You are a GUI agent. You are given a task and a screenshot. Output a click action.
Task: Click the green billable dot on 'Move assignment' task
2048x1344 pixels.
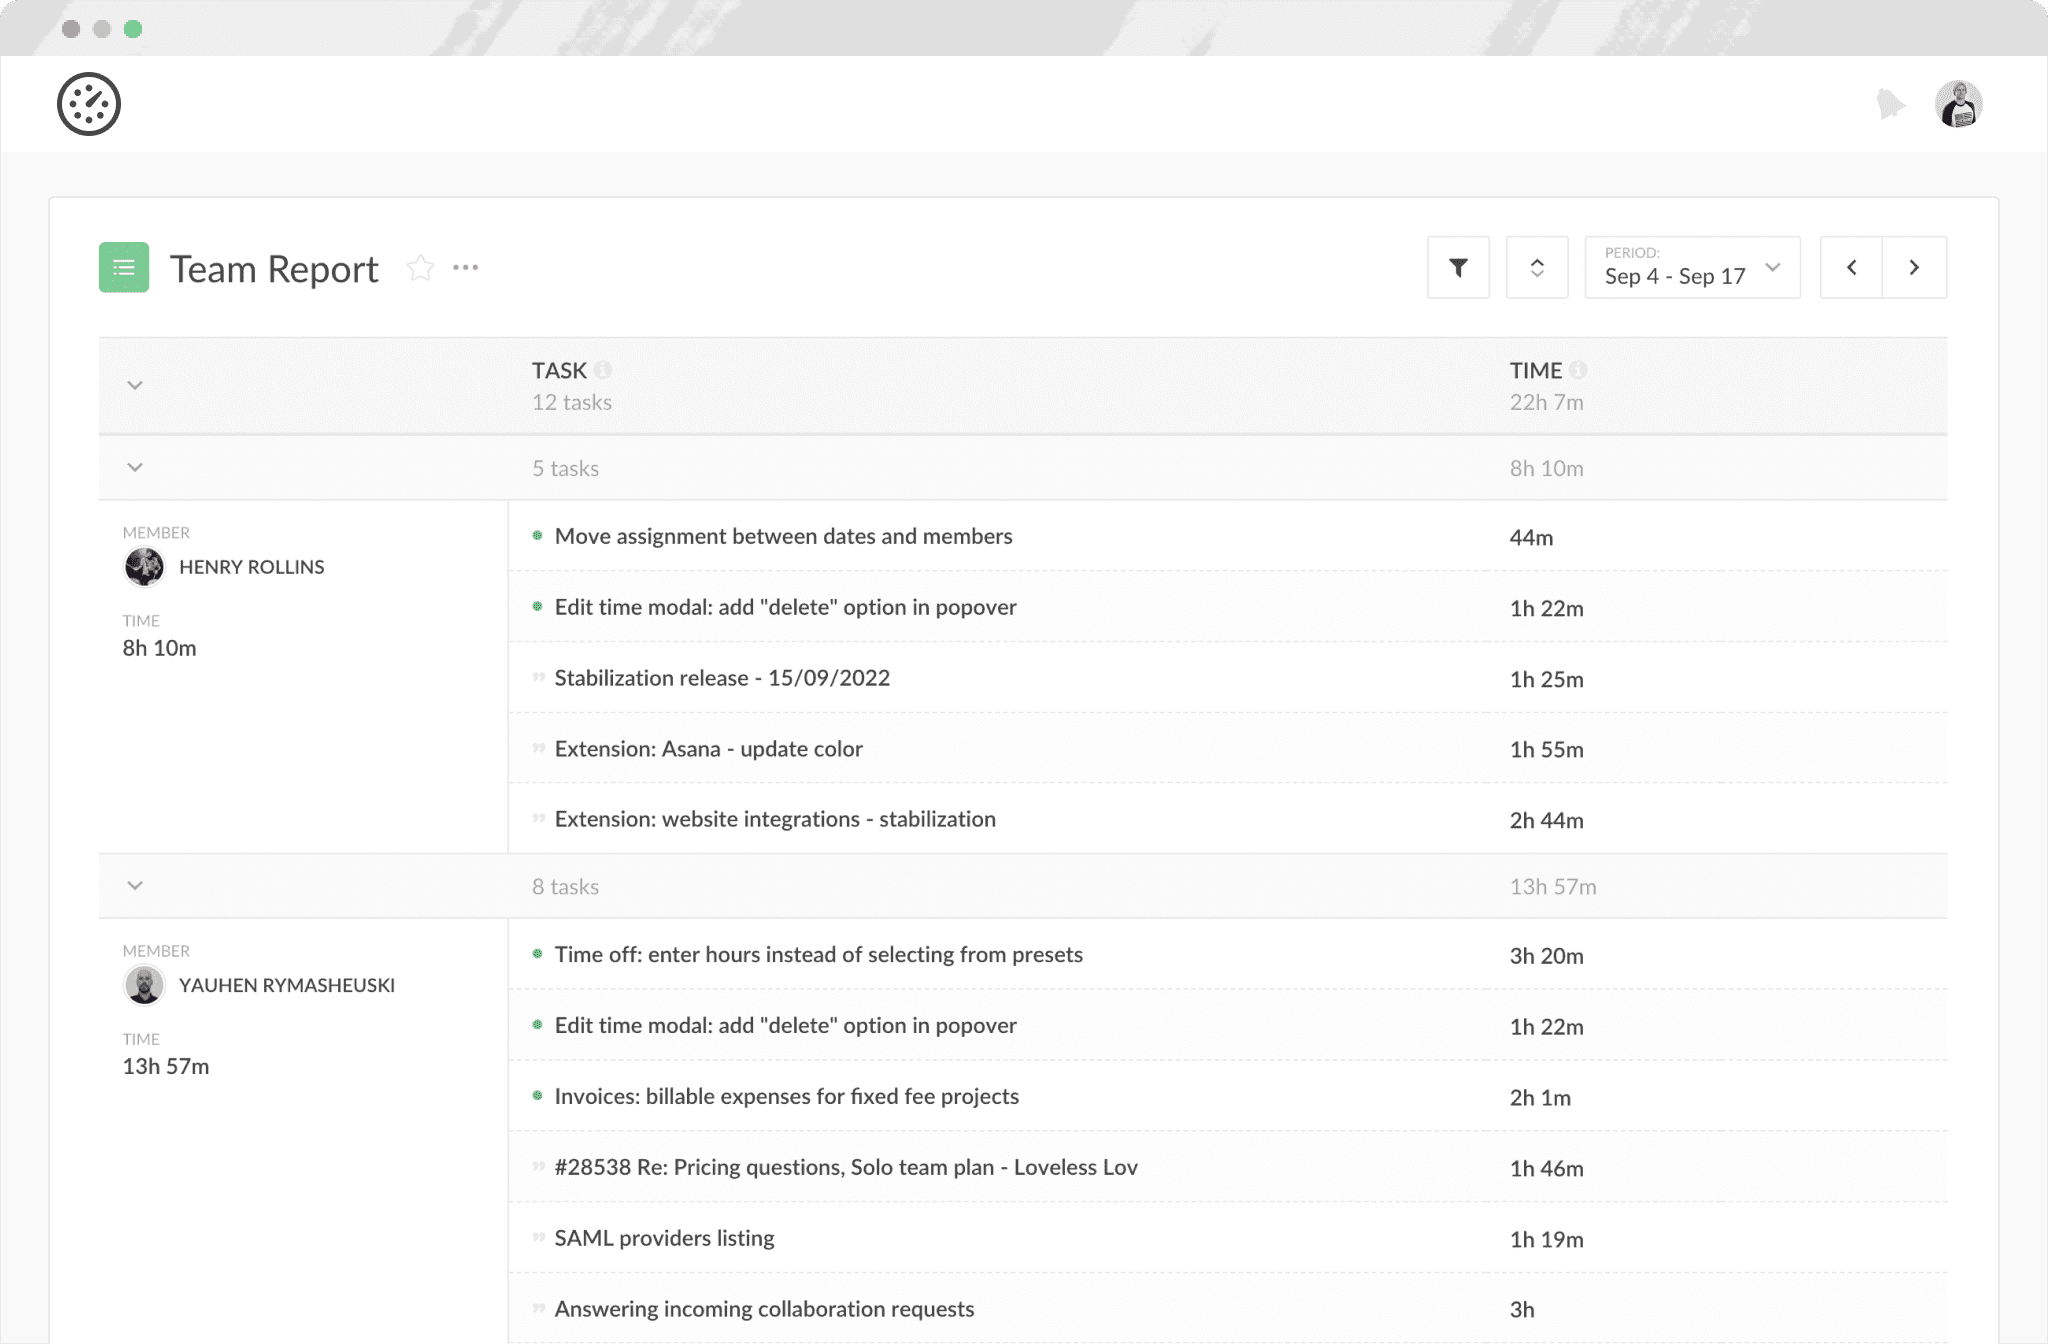click(x=538, y=536)
